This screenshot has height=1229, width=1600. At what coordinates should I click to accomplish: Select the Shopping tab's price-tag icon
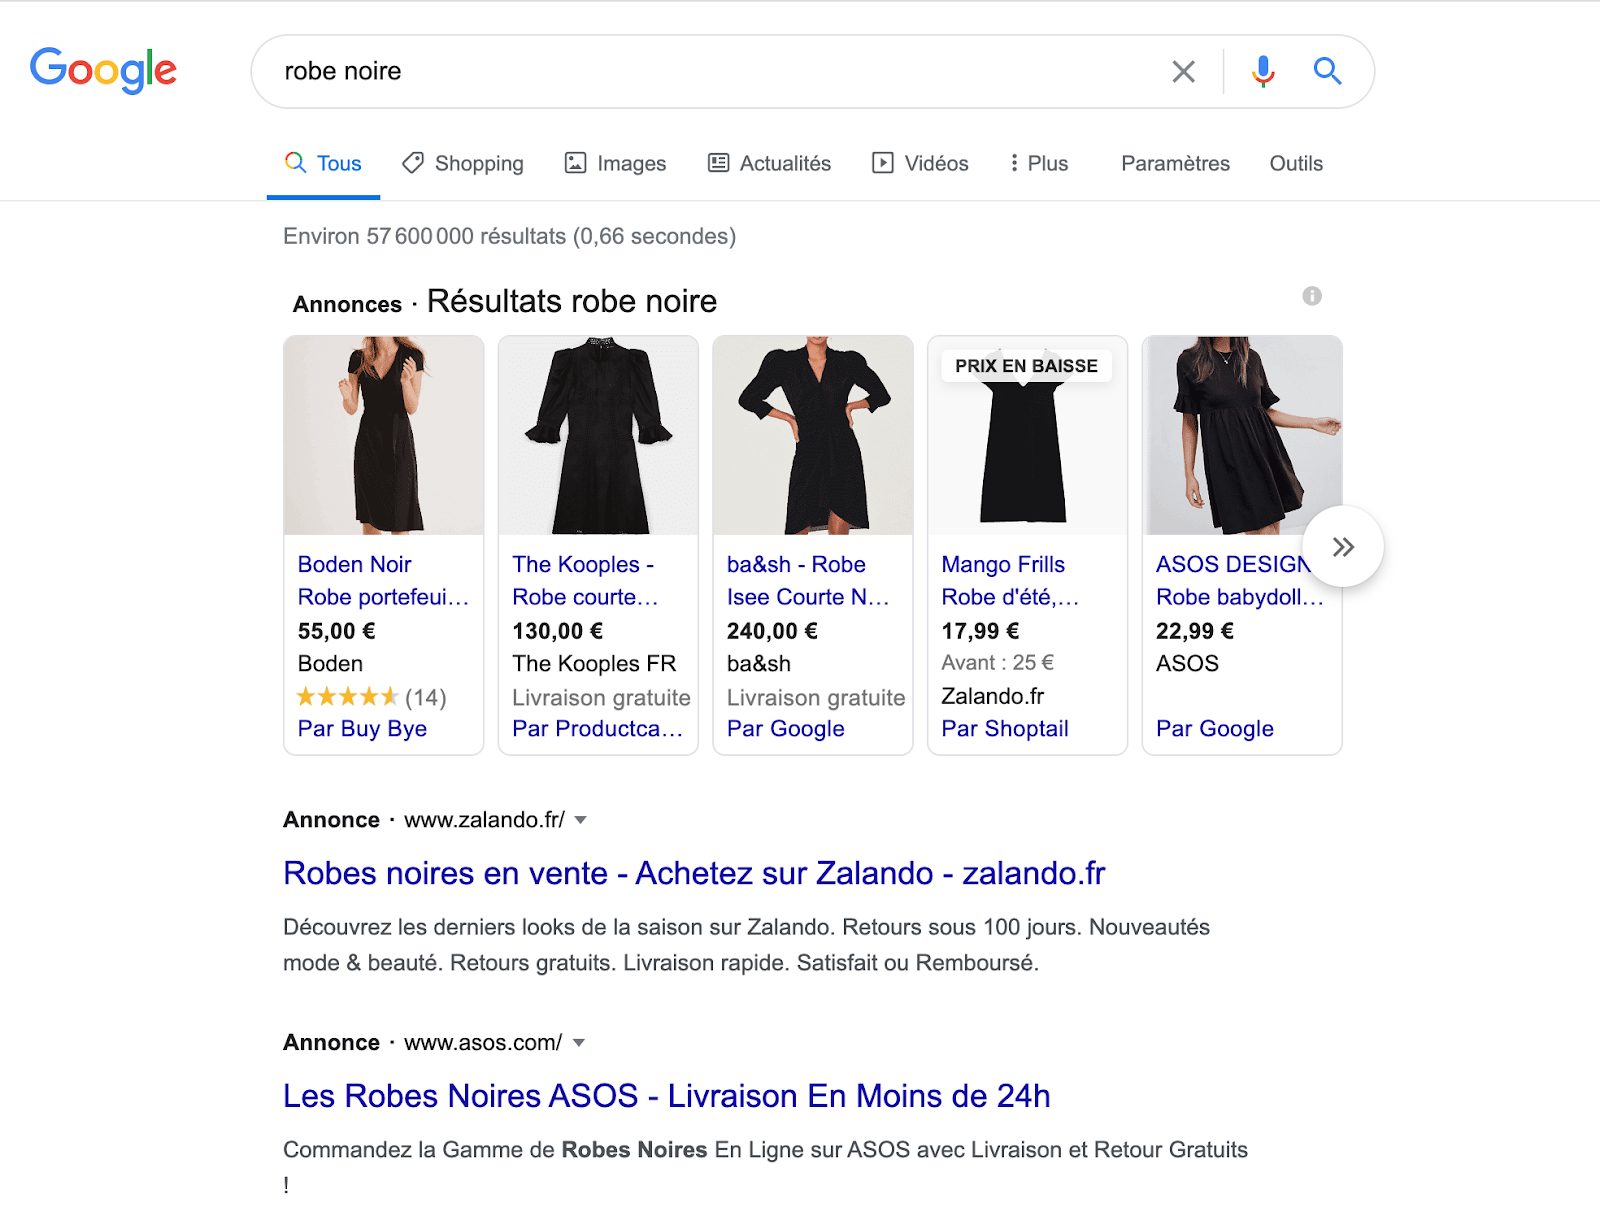tap(413, 163)
